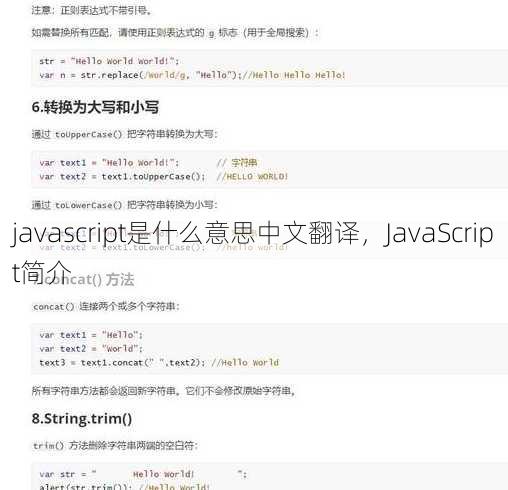Image resolution: width=508 pixels, height=490 pixels.
Task: Click the sentence about the g flag global search
Action: (x=175, y=33)
